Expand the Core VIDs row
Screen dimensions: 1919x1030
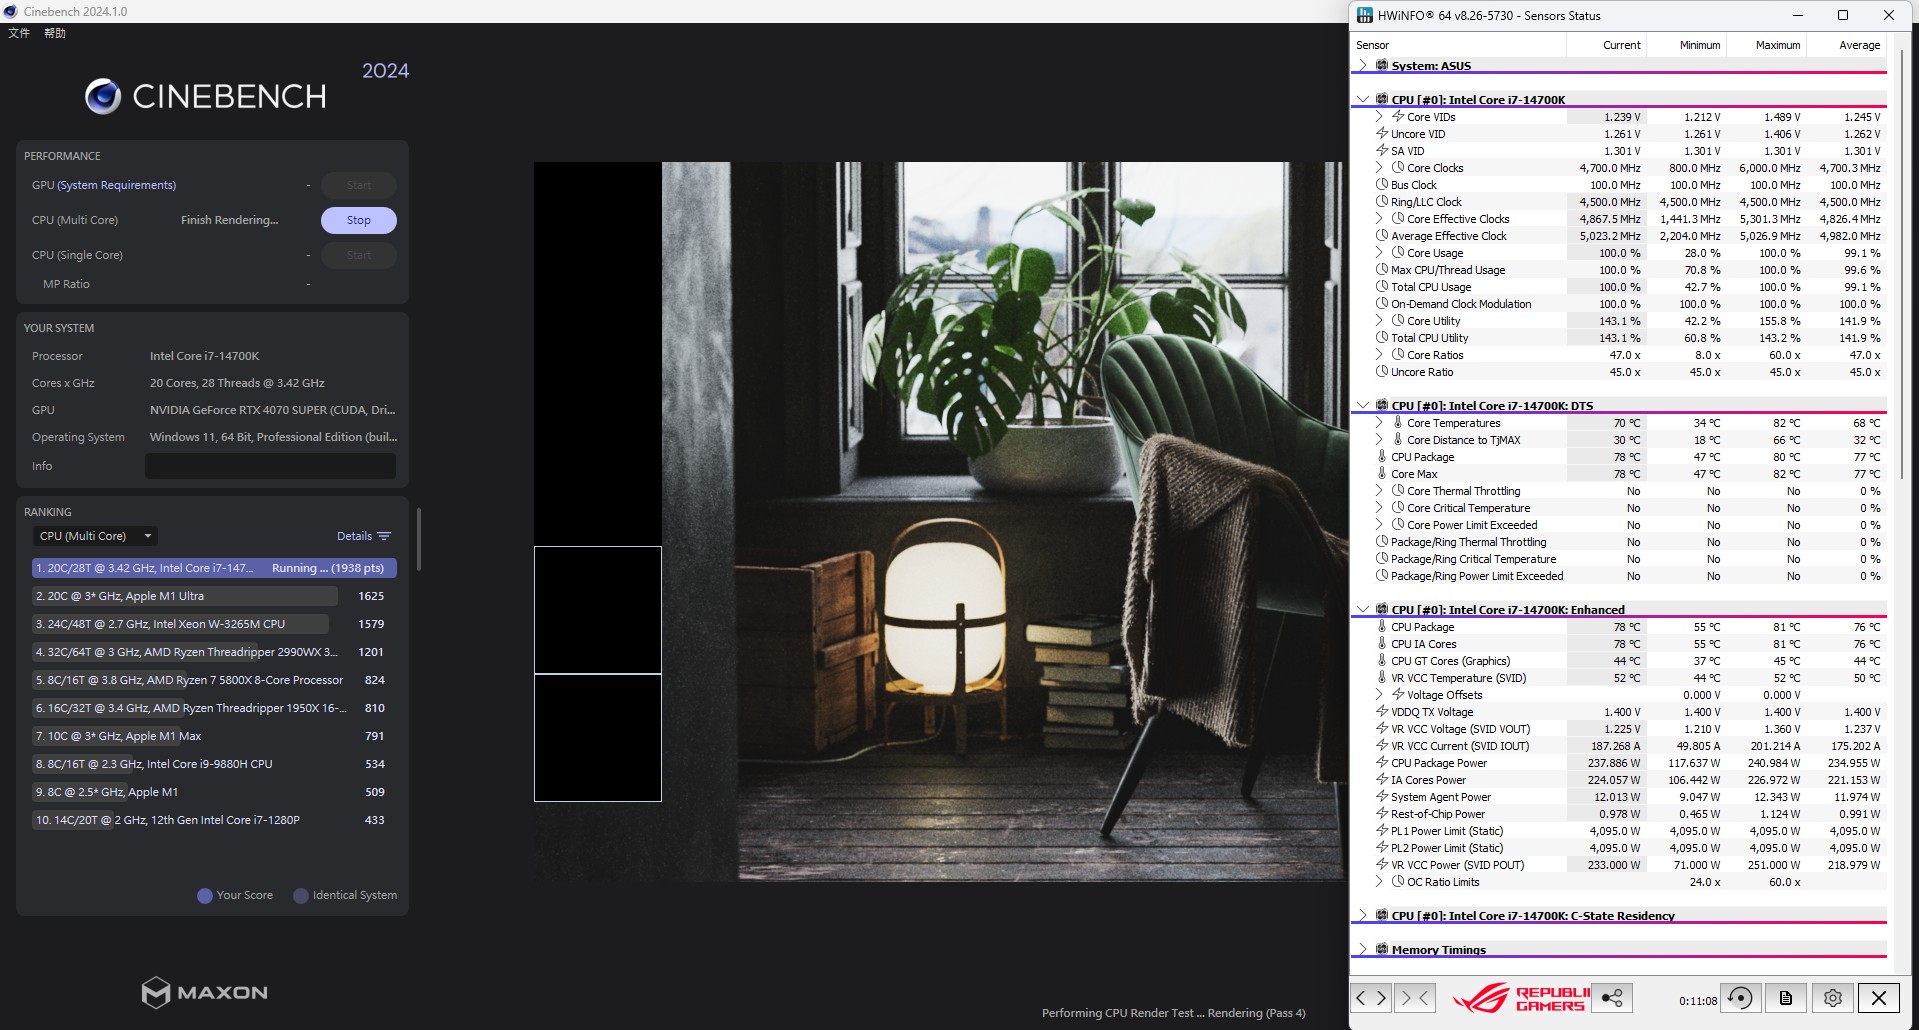point(1381,116)
